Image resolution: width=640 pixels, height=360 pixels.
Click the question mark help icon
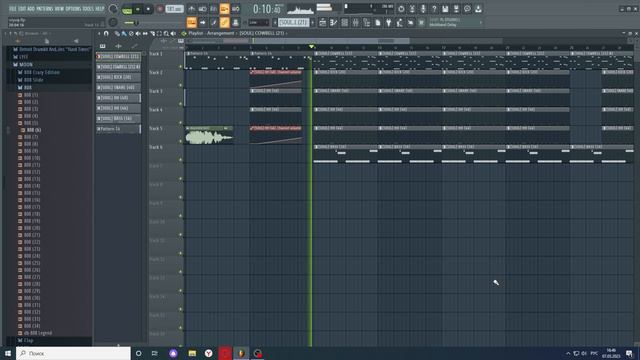click(x=434, y=9)
